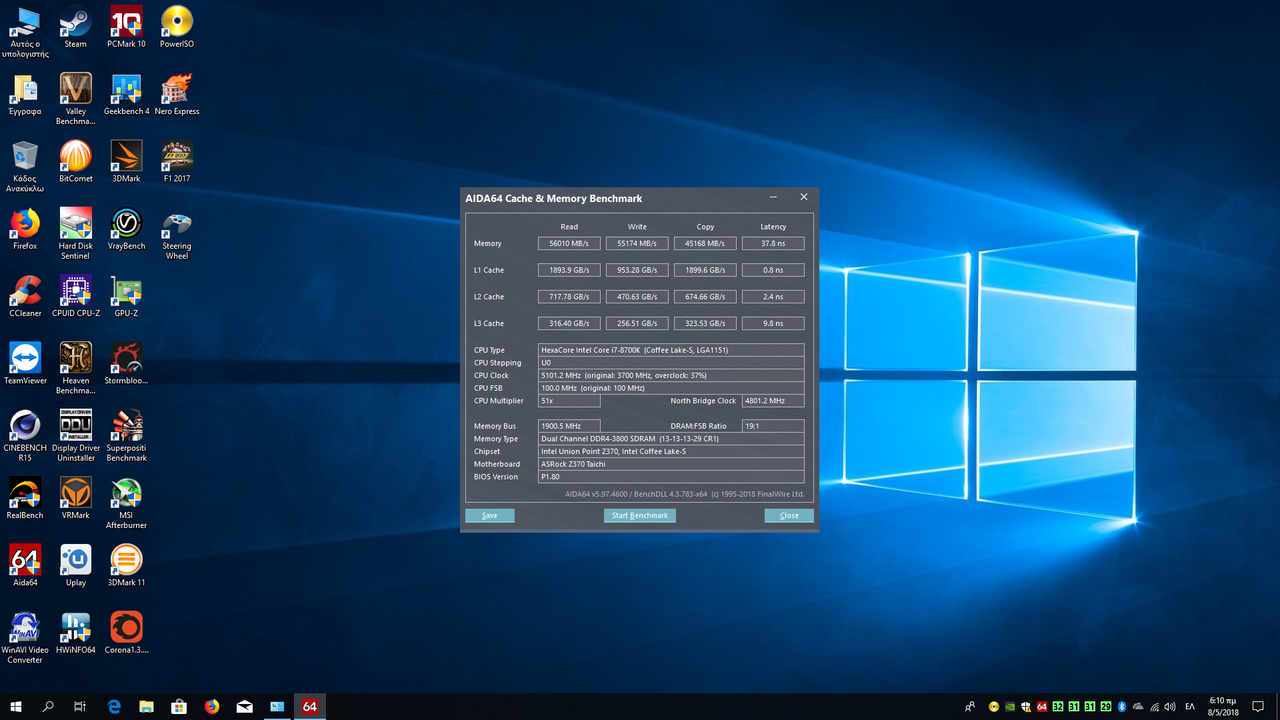
Task: Open Task View in taskbar
Action: click(x=80, y=706)
